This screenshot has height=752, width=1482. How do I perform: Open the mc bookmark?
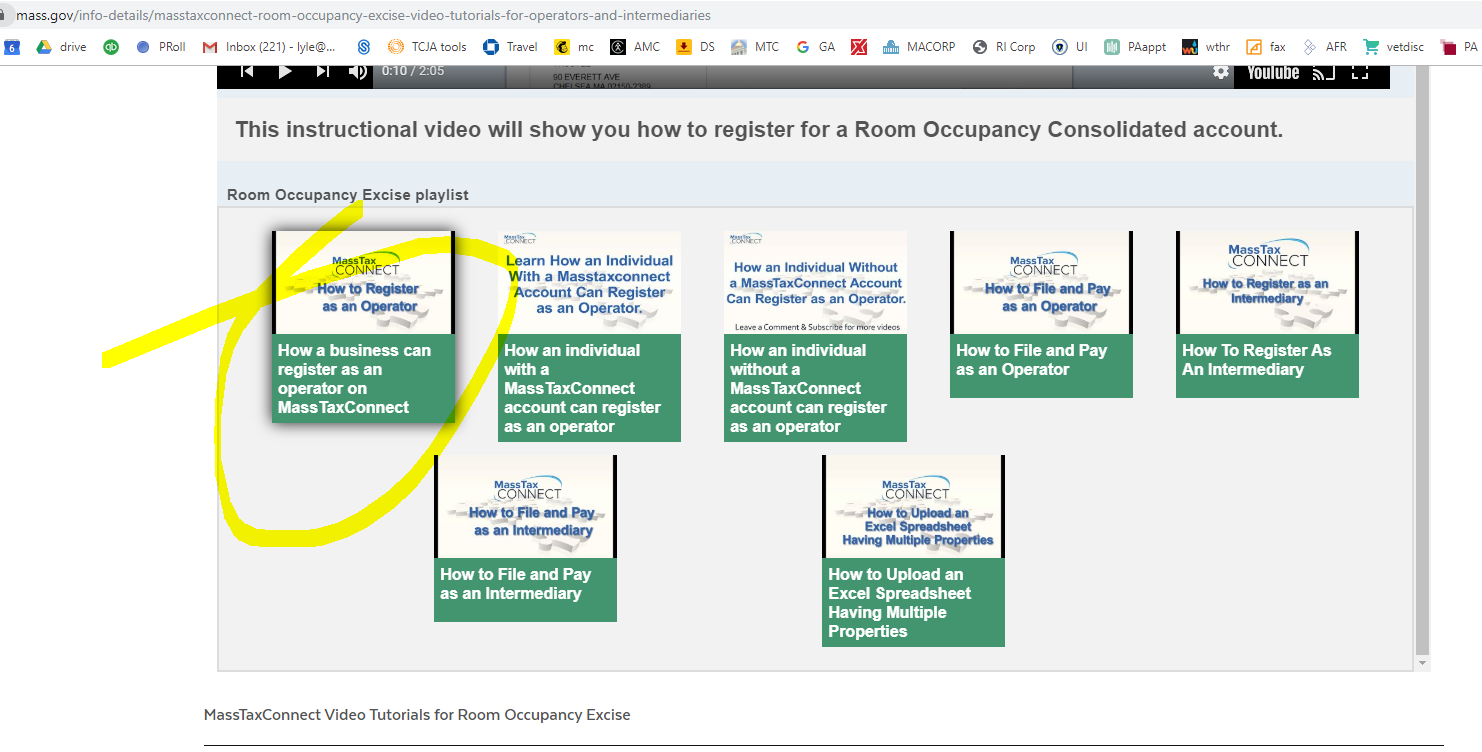pyautogui.click(x=575, y=46)
